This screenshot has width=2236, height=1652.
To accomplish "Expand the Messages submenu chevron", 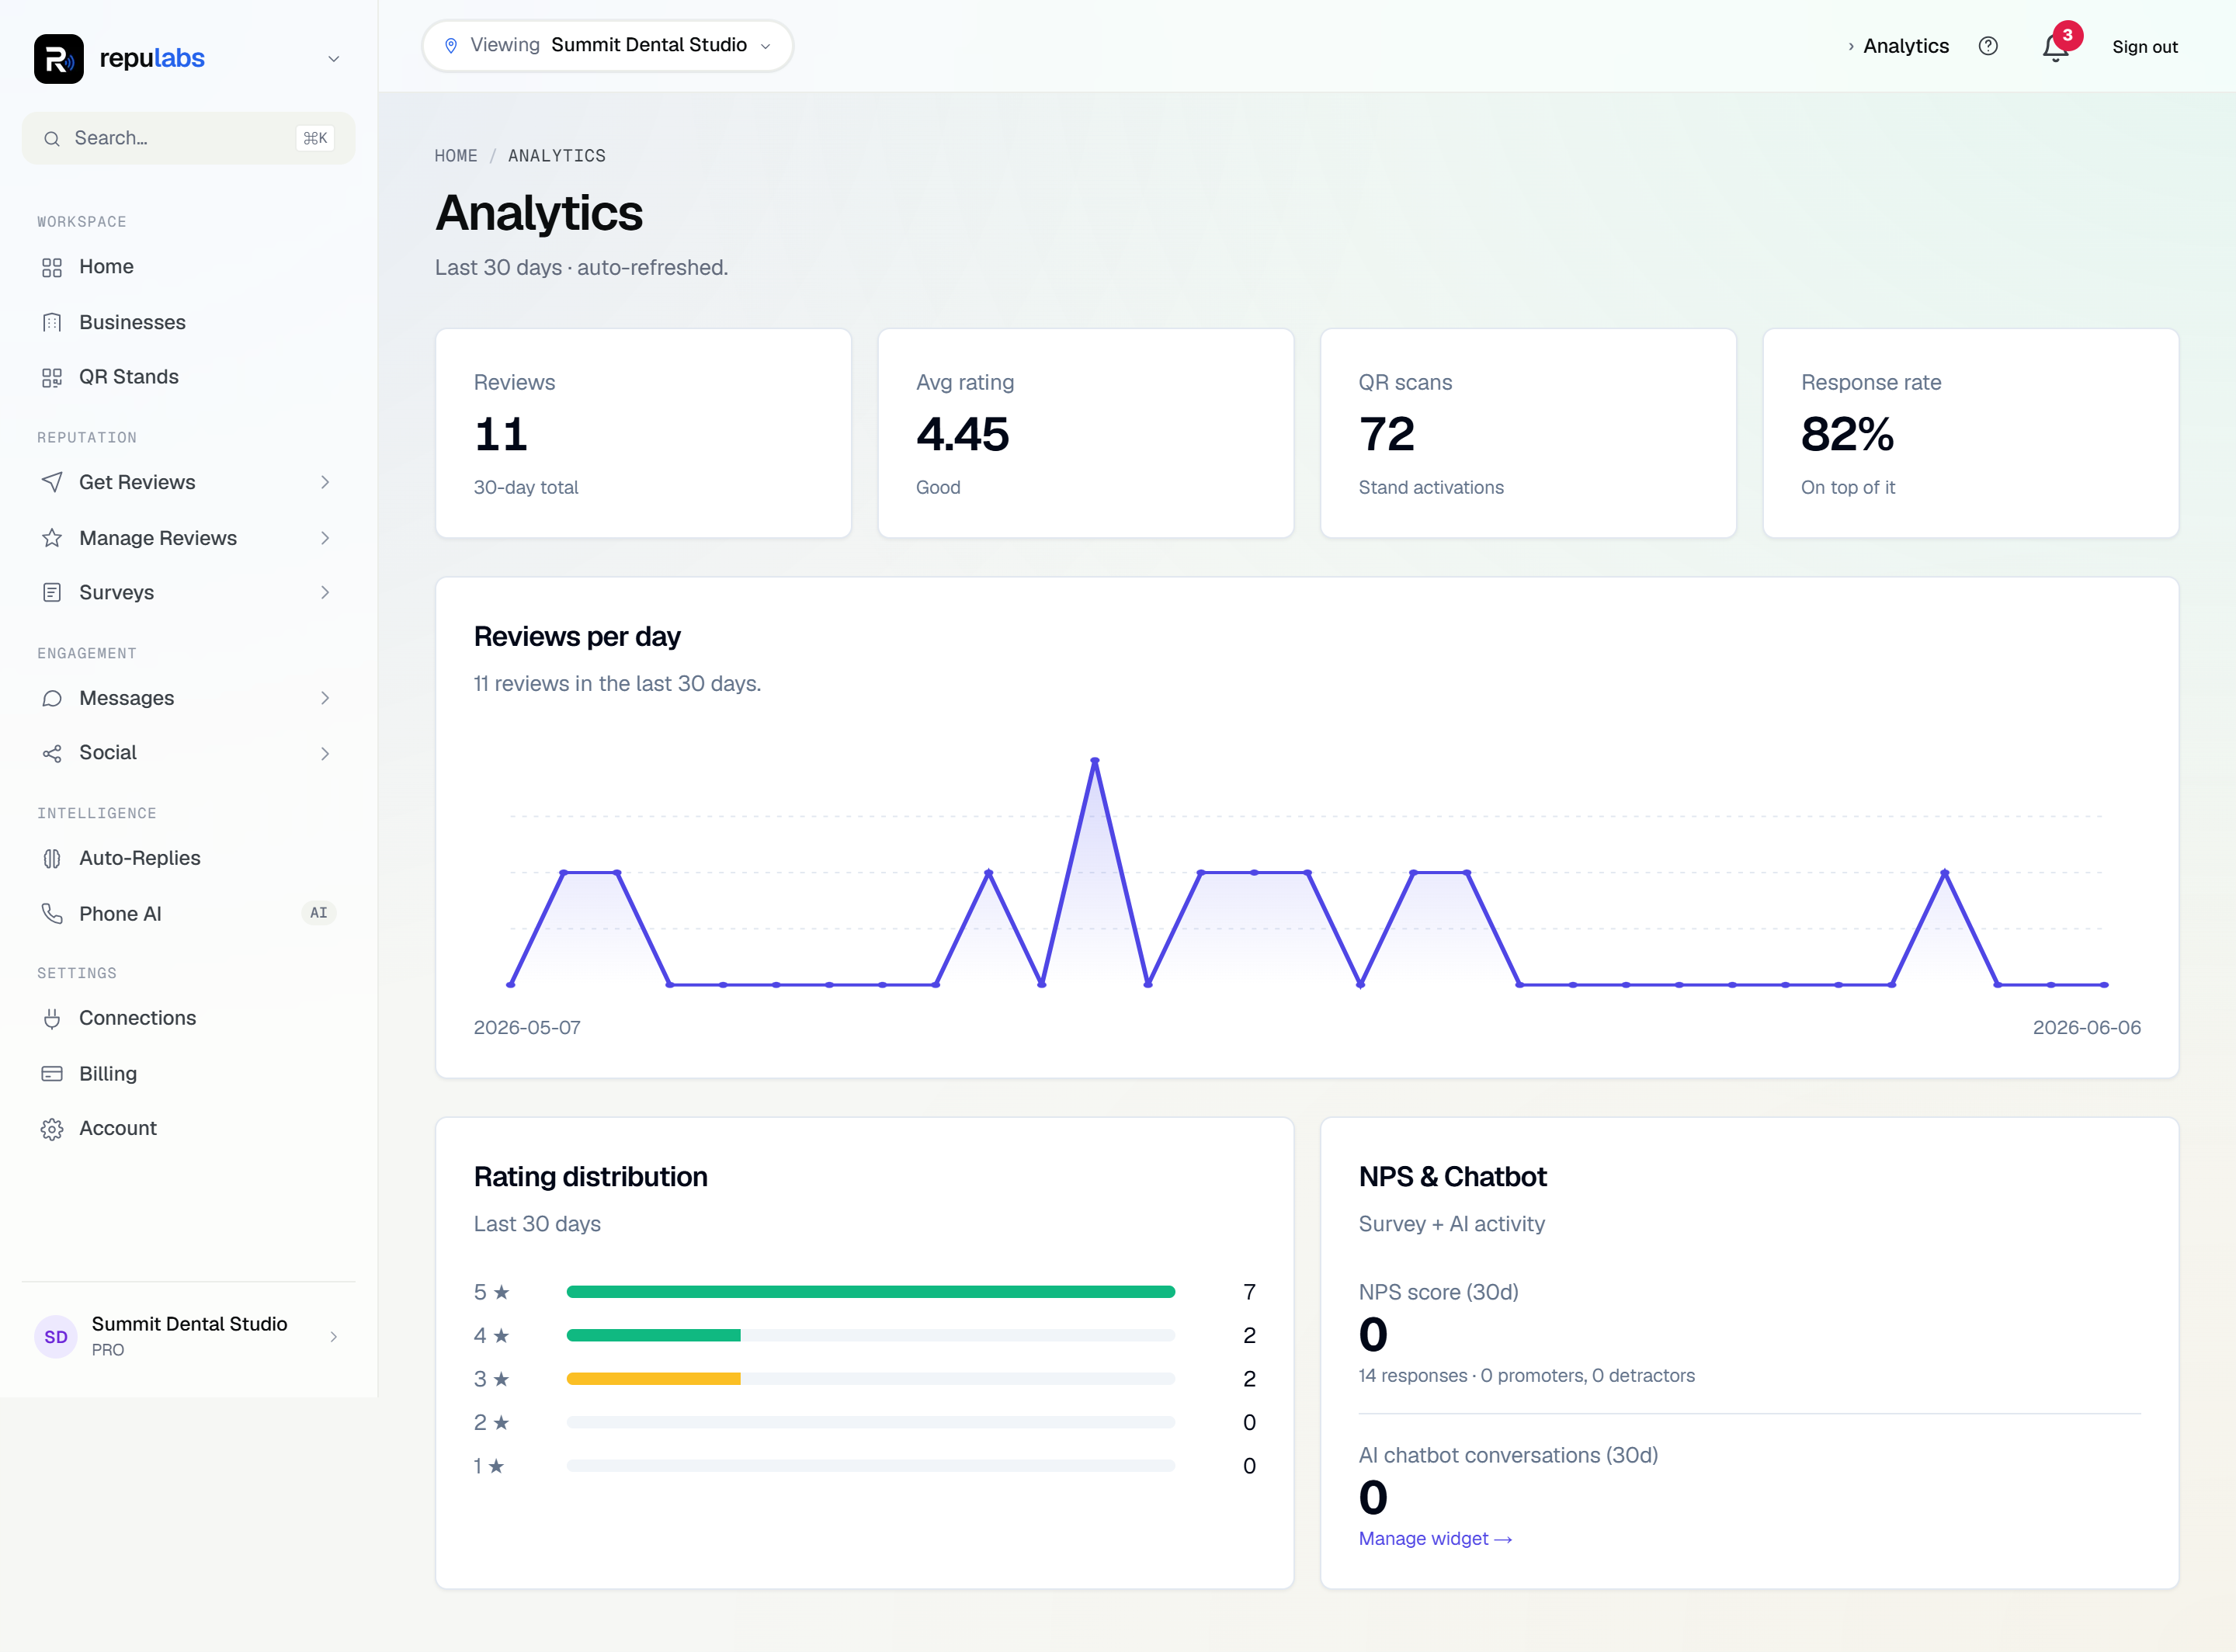I will pyautogui.click(x=325, y=698).
